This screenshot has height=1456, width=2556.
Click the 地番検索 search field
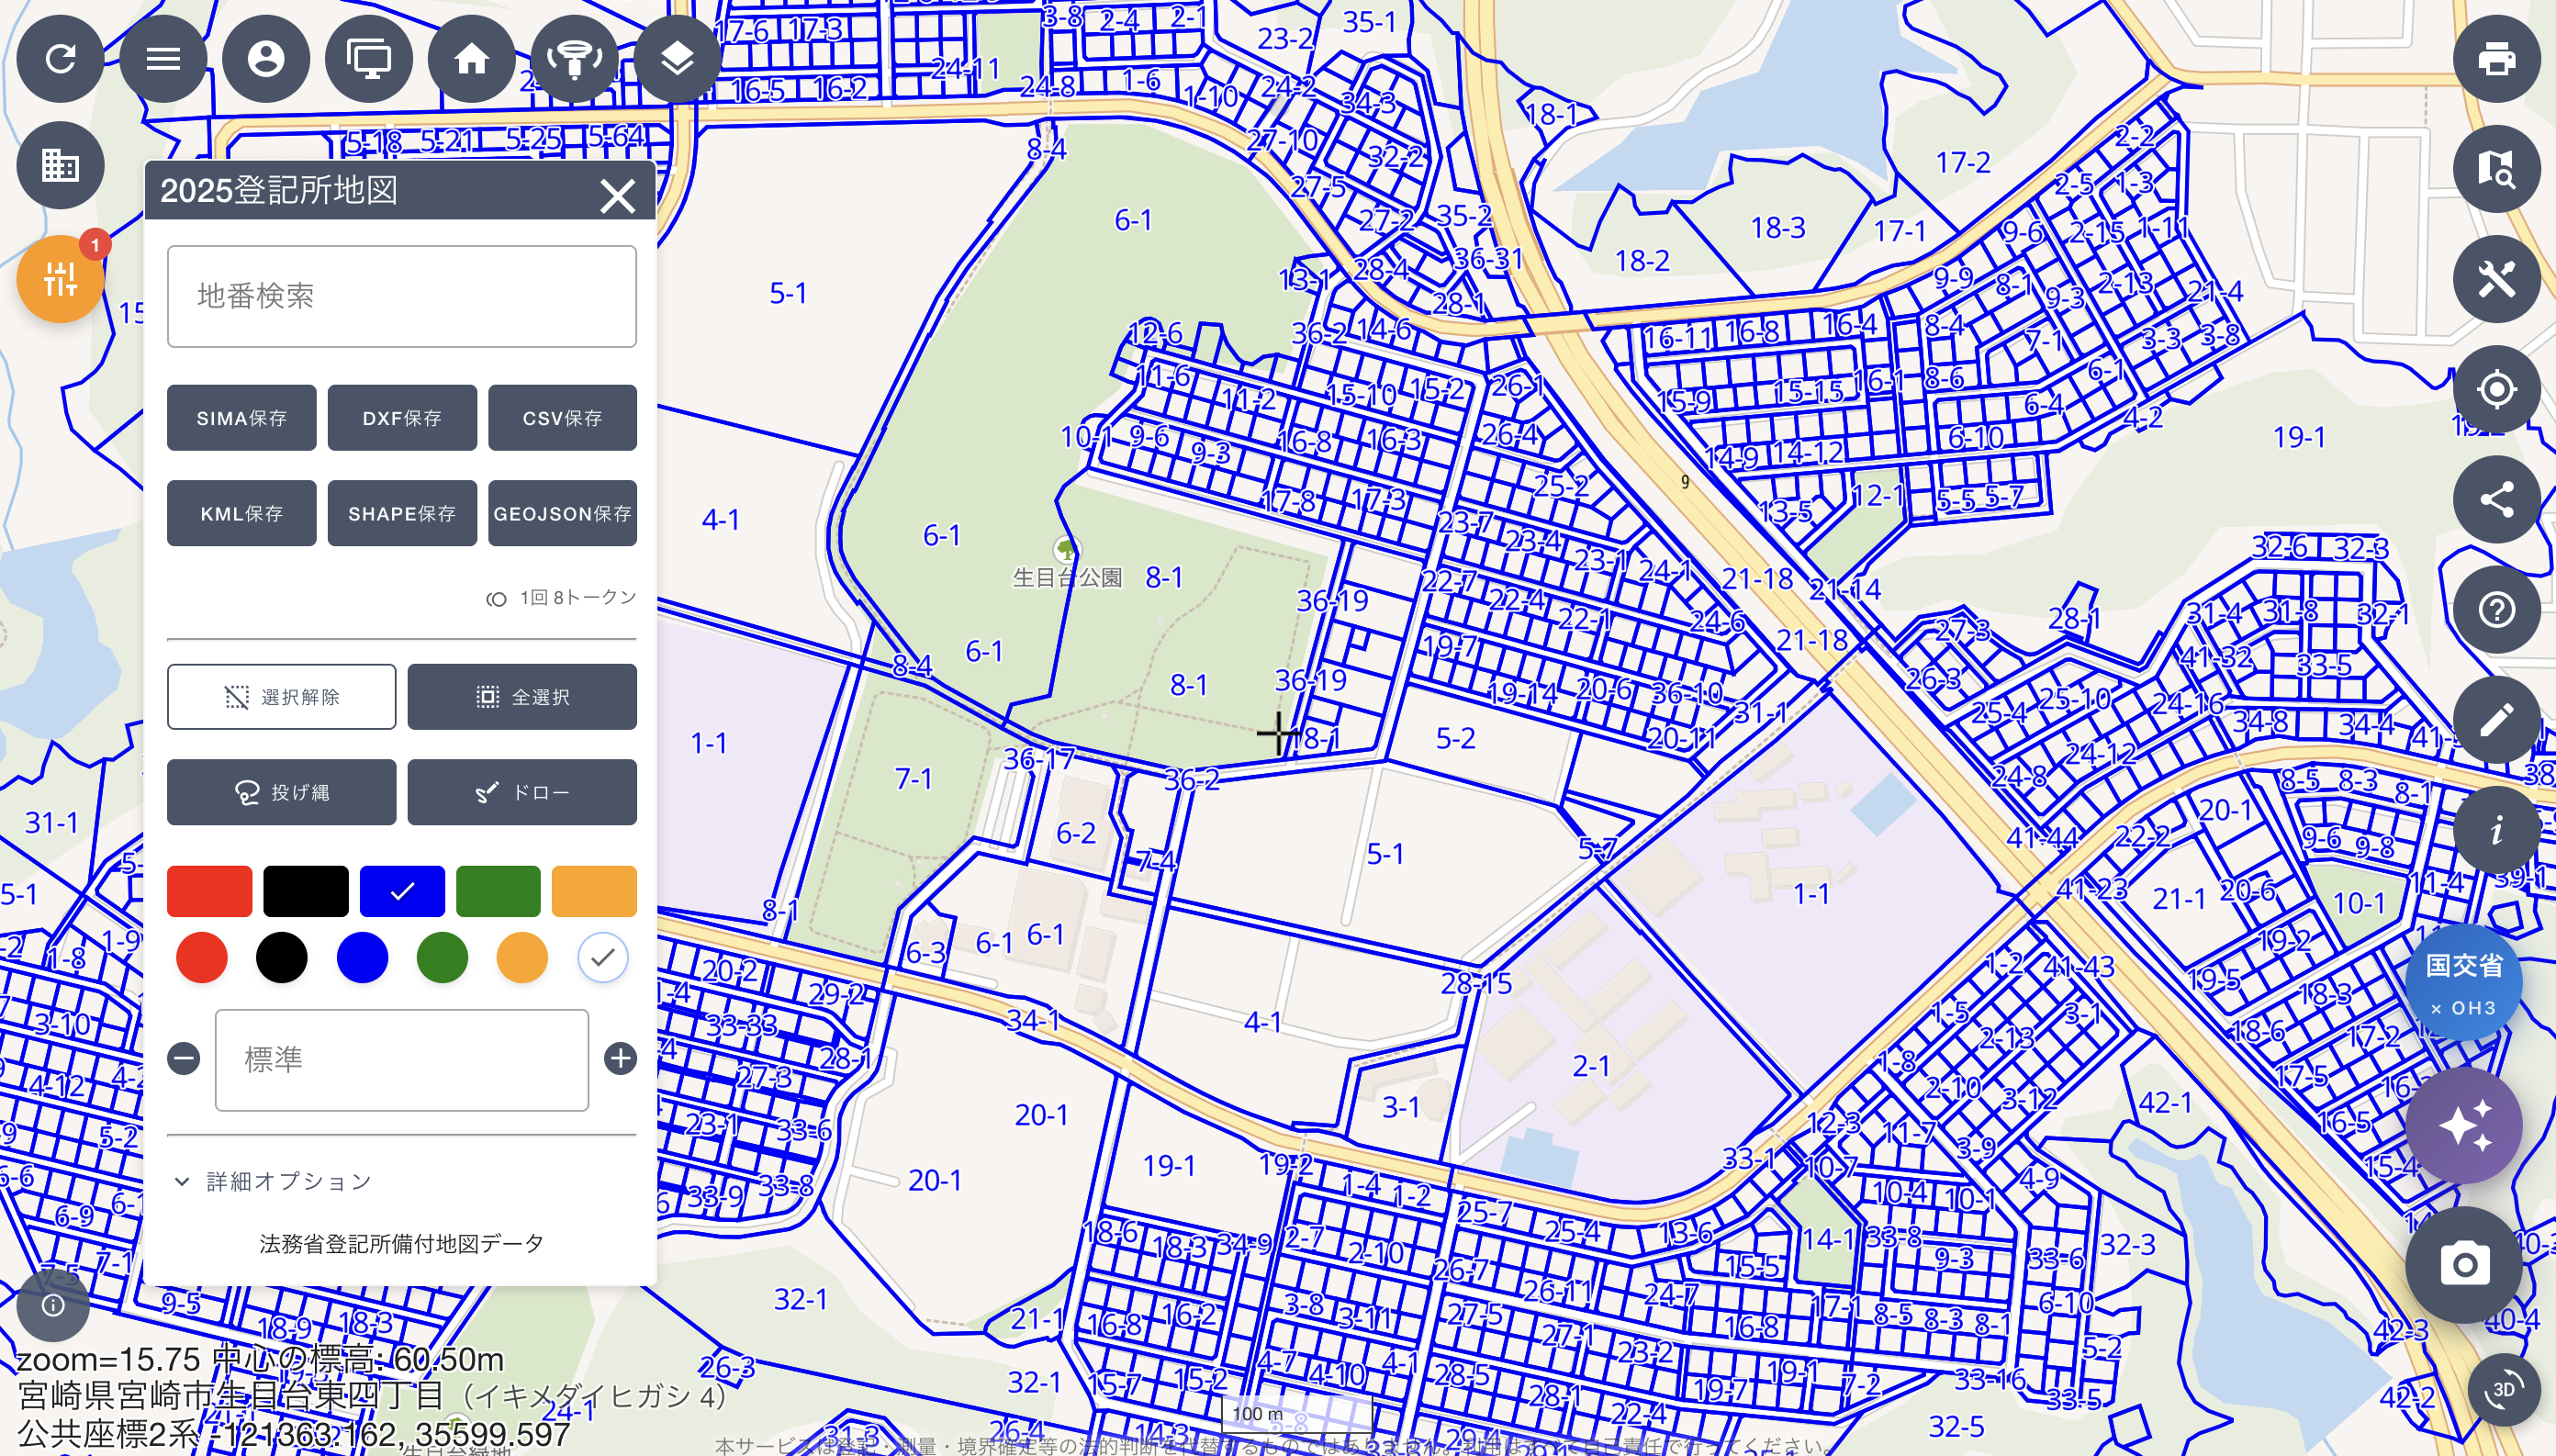click(x=401, y=296)
